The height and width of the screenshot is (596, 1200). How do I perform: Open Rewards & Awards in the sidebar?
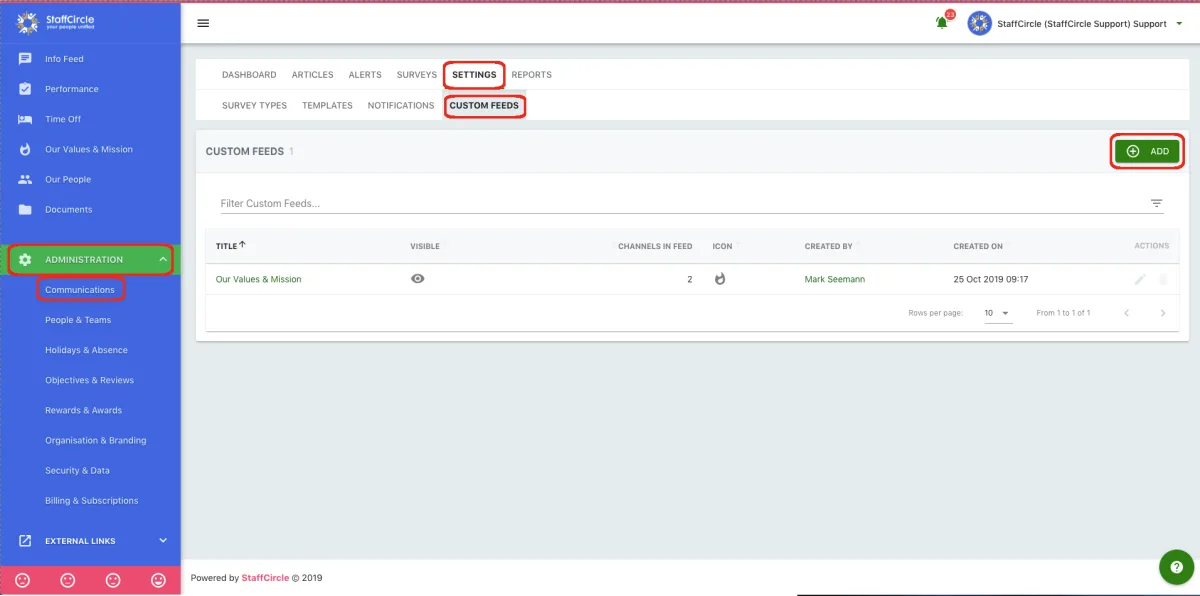point(83,410)
